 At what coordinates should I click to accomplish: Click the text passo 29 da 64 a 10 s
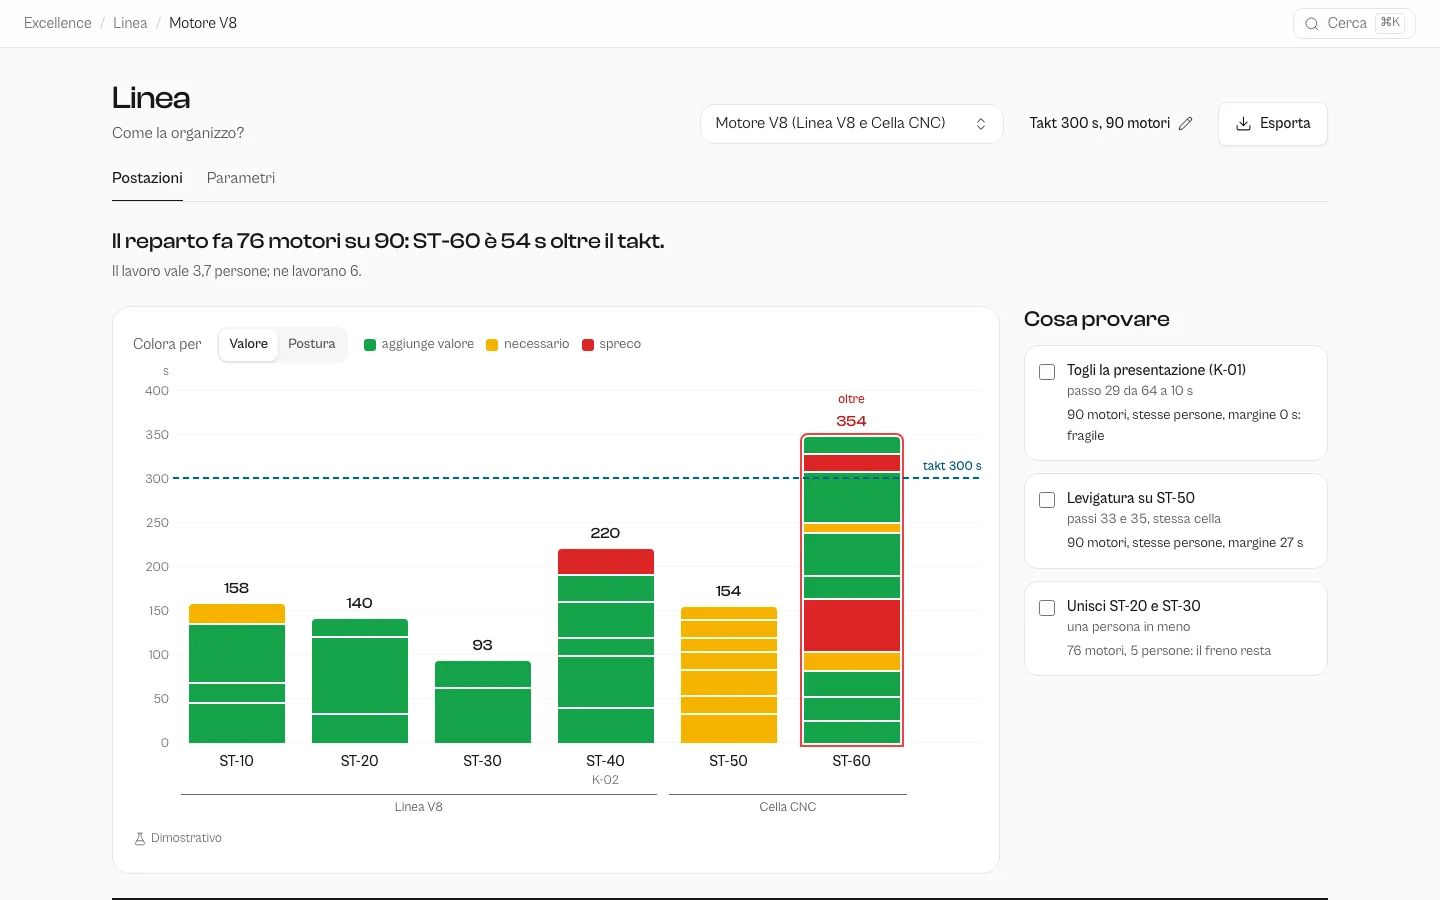click(1130, 391)
